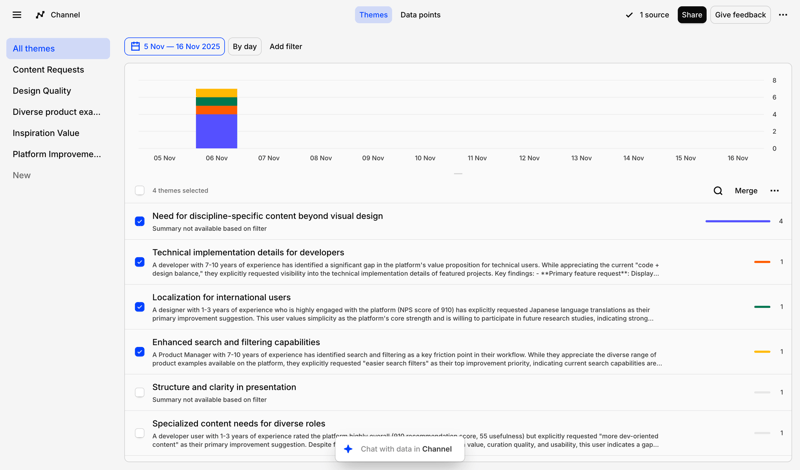Click the checkmark beside 1 source
Image resolution: width=800 pixels, height=470 pixels.
pos(629,15)
